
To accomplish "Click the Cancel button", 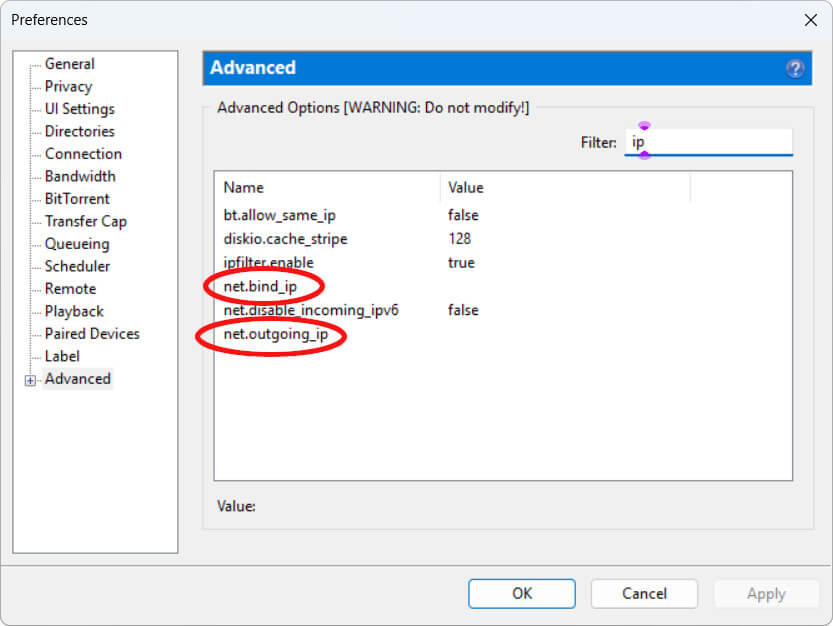I will [644, 594].
